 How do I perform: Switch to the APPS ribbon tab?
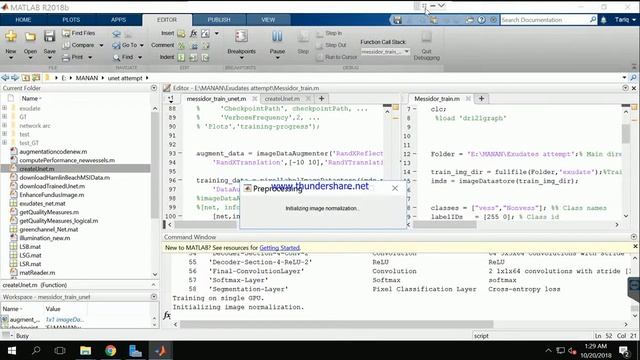click(x=118, y=20)
